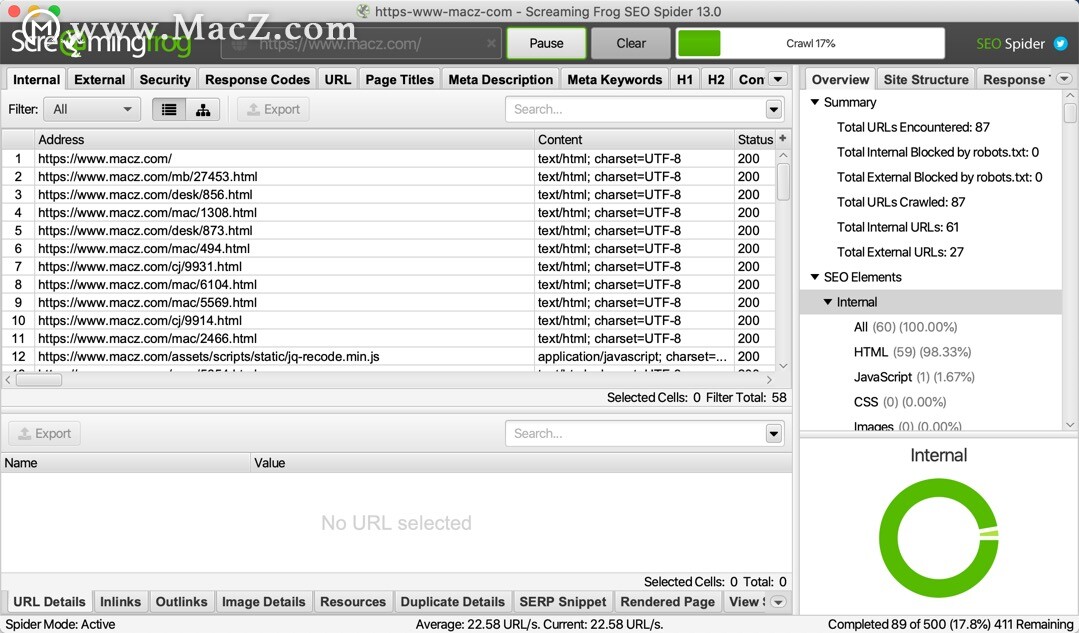Click the upper Export button
This screenshot has width=1079, height=633.
pyautogui.click(x=273, y=109)
